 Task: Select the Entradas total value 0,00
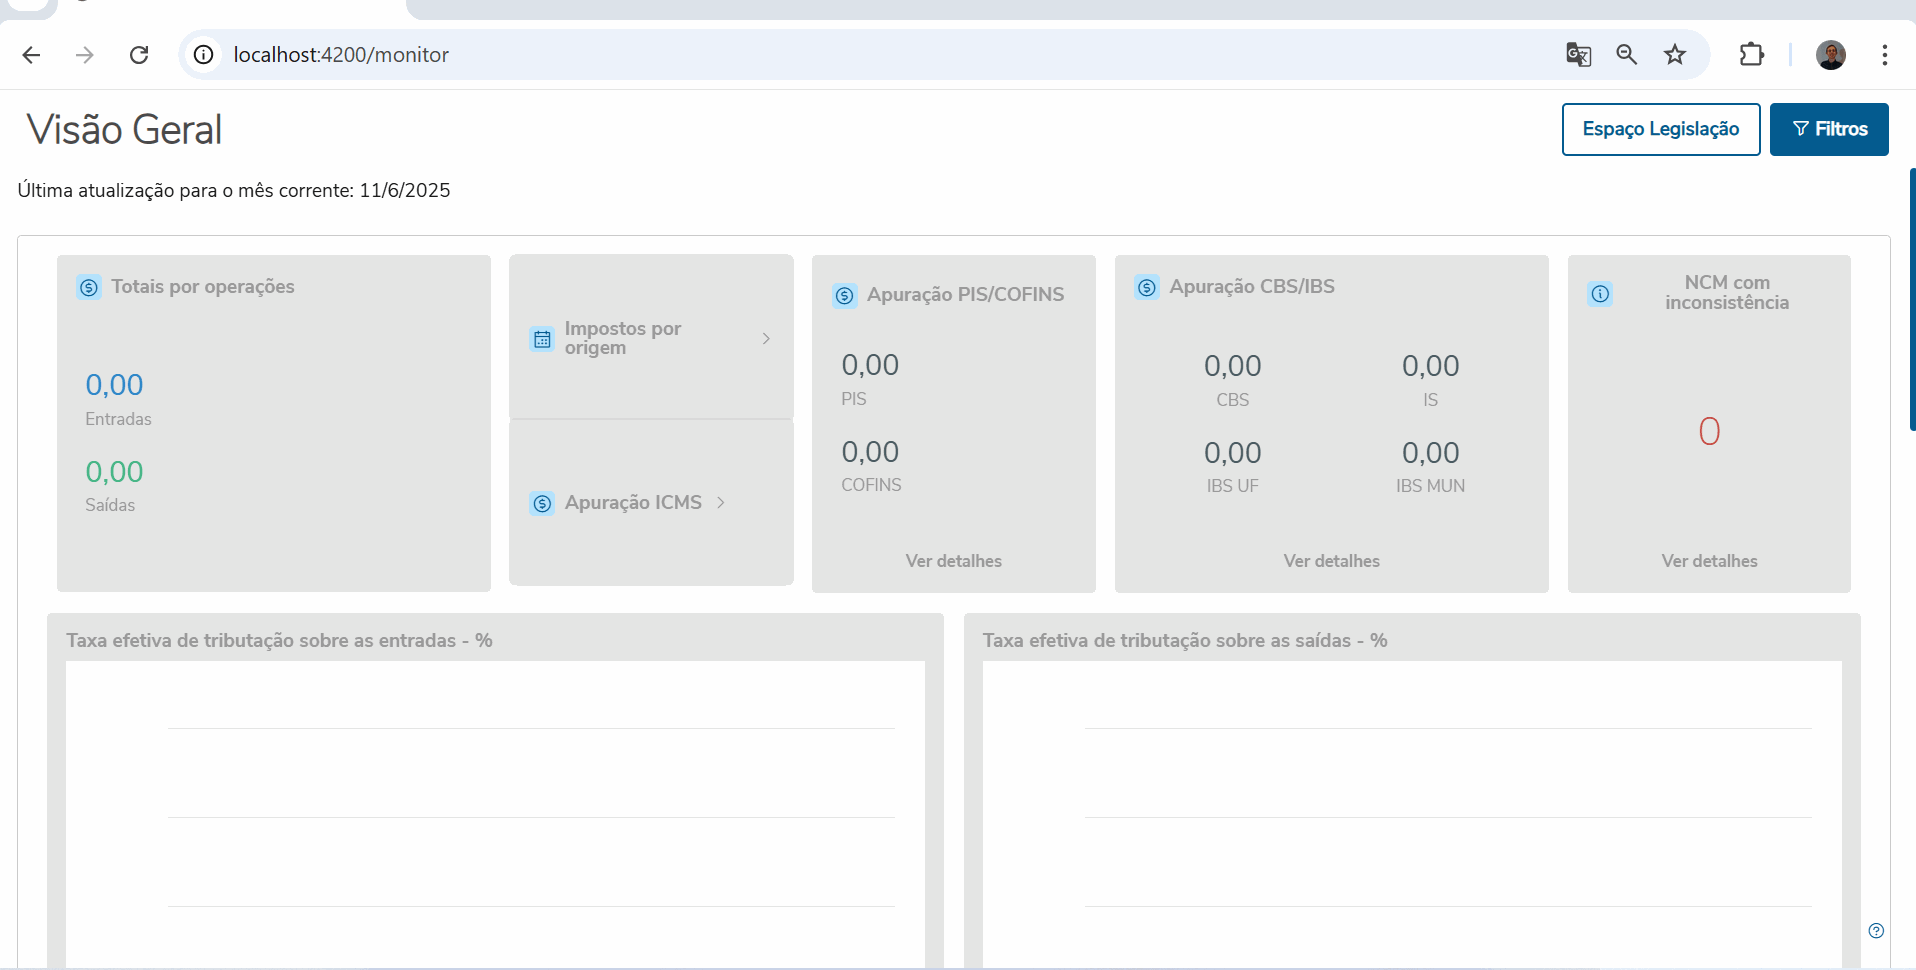[114, 385]
